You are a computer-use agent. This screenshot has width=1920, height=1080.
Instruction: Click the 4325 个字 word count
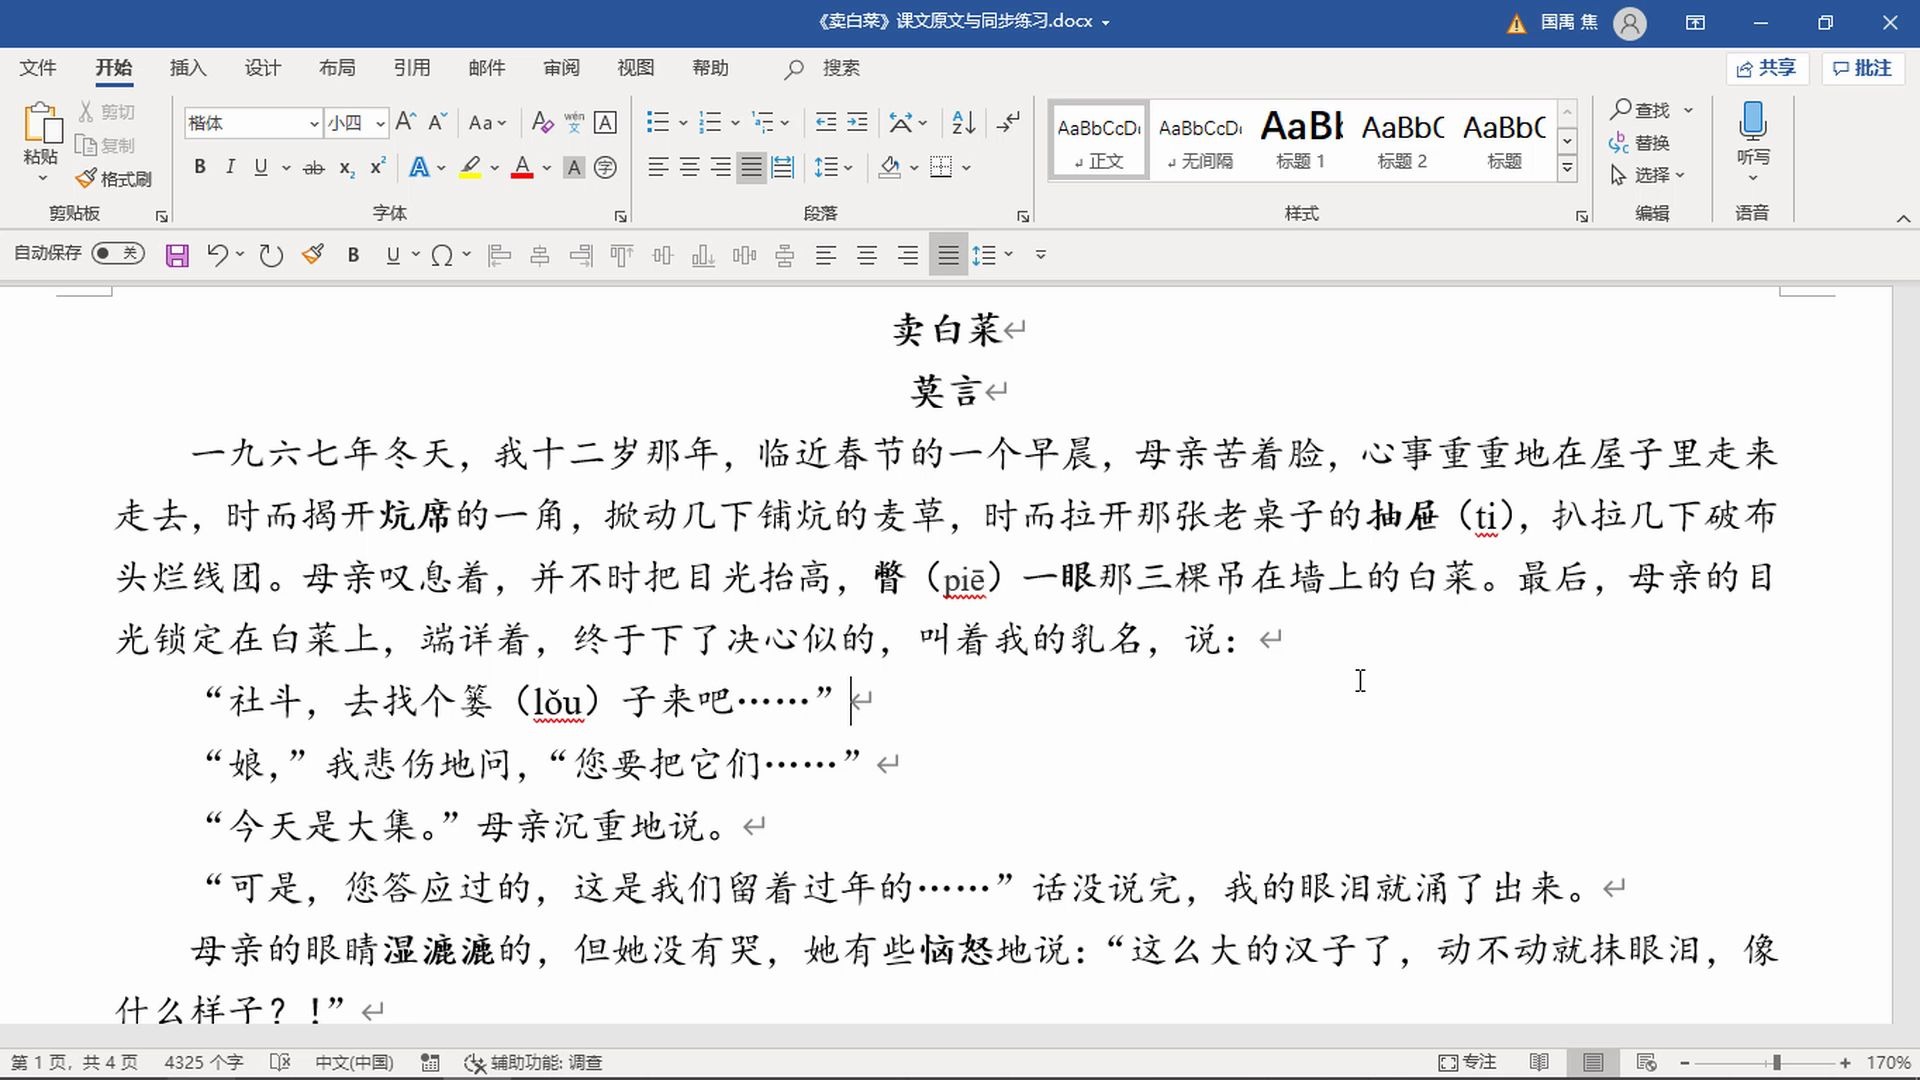click(204, 1062)
